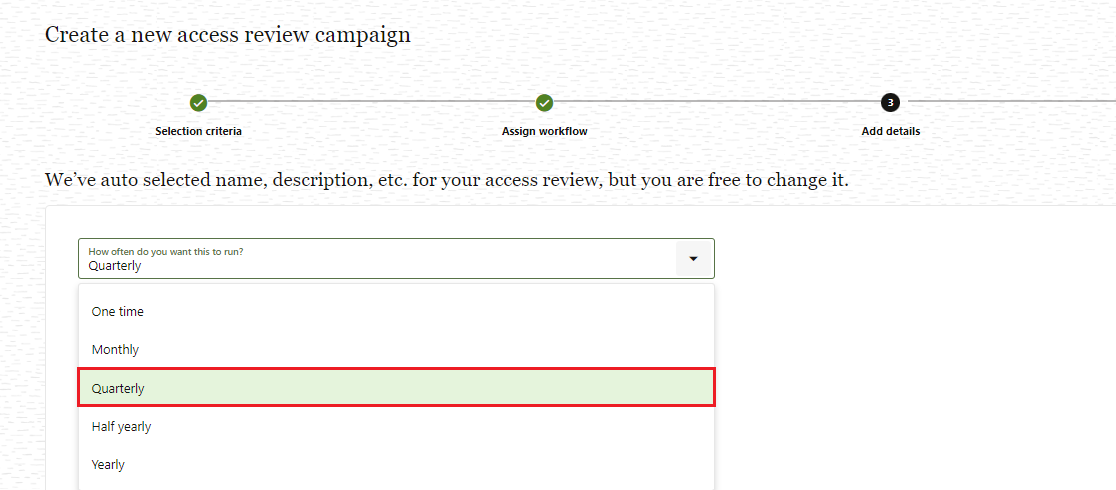Image resolution: width=1116 pixels, height=490 pixels.
Task: Open the run frequency dropdown arrow
Action: (693, 259)
